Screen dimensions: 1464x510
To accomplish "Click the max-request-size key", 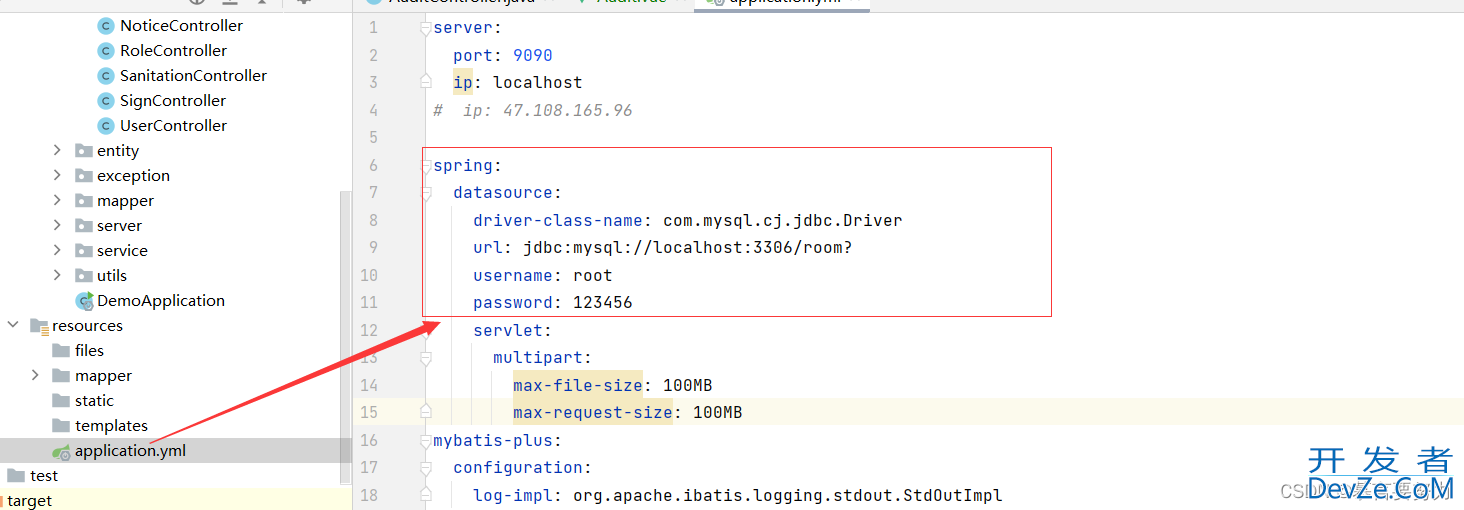I will tap(593, 412).
